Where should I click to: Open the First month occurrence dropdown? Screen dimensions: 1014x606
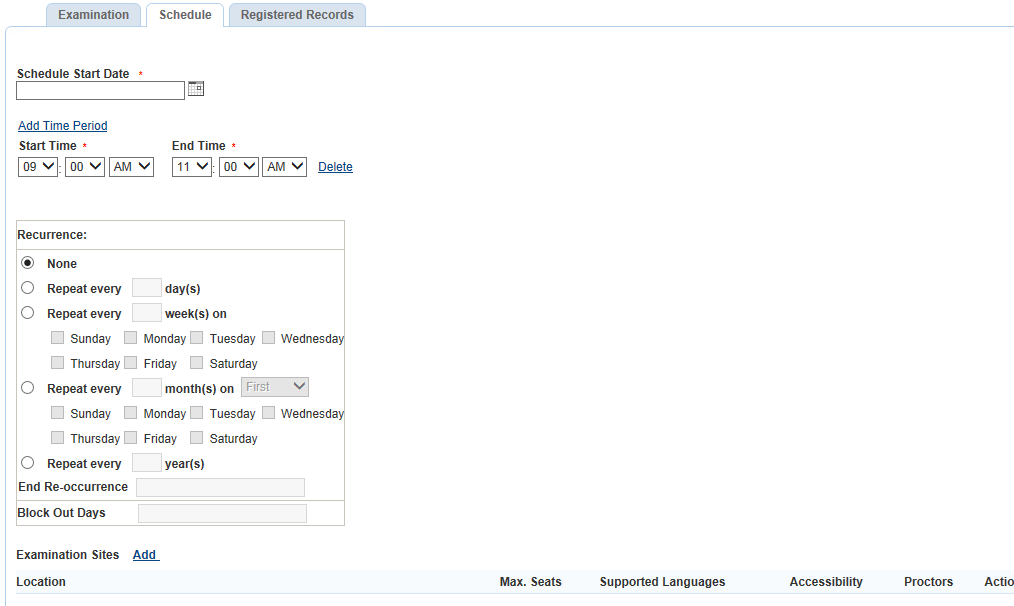(274, 387)
